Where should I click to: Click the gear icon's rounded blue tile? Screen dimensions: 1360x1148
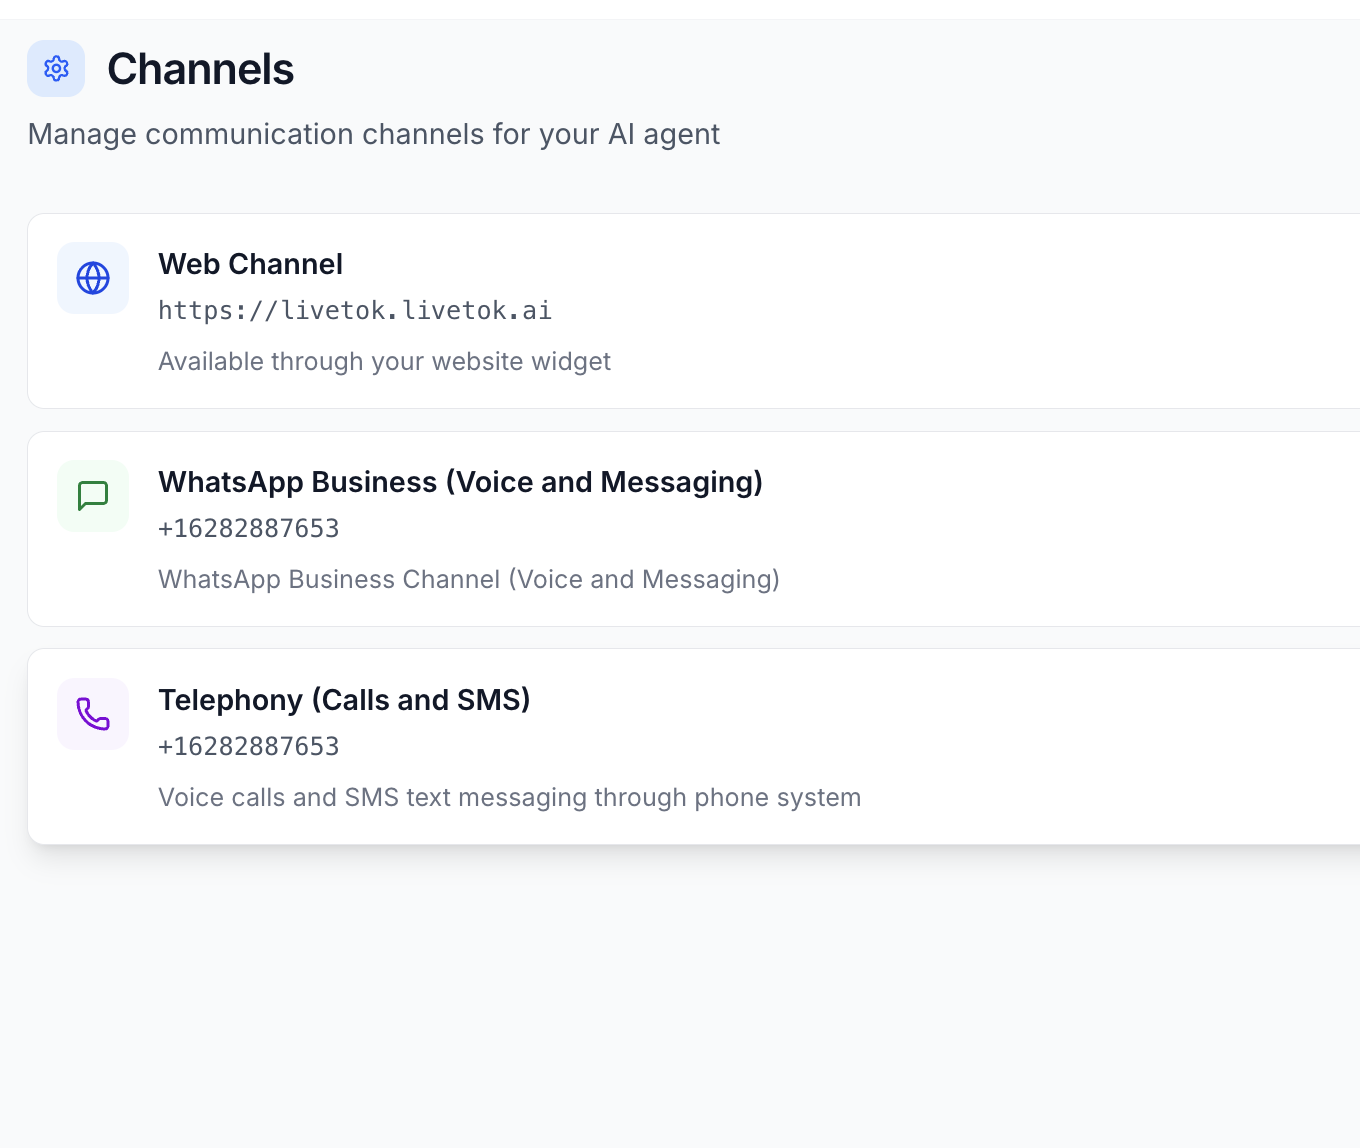coord(56,69)
